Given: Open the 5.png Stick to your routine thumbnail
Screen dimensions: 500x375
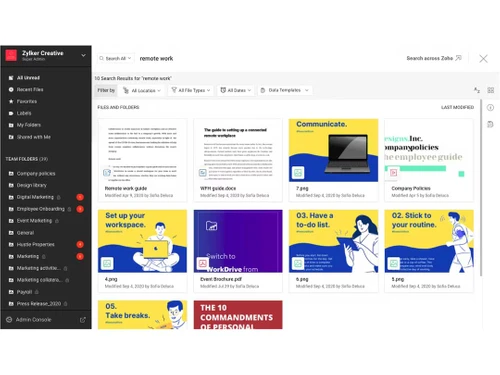Looking at the screenshot, I should point(429,241).
